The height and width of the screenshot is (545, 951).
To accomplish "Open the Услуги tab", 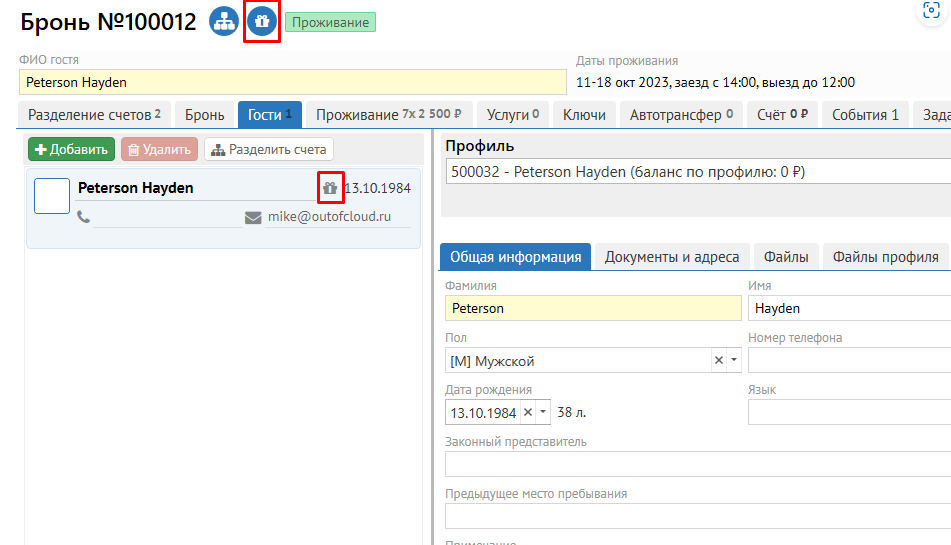I will [513, 115].
